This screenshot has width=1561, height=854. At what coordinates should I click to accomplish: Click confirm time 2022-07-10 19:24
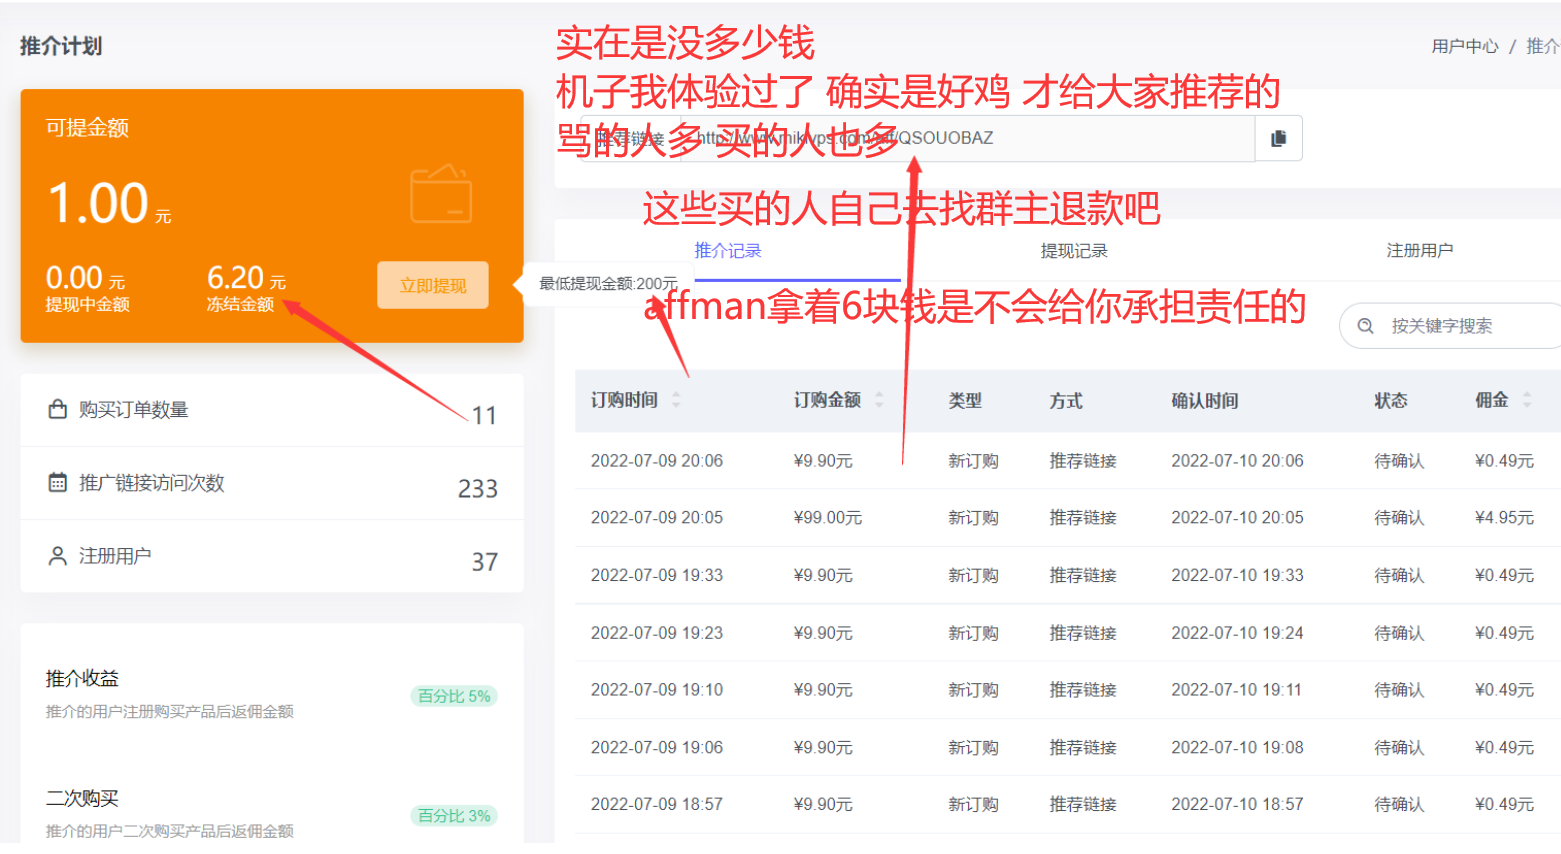tap(1237, 633)
